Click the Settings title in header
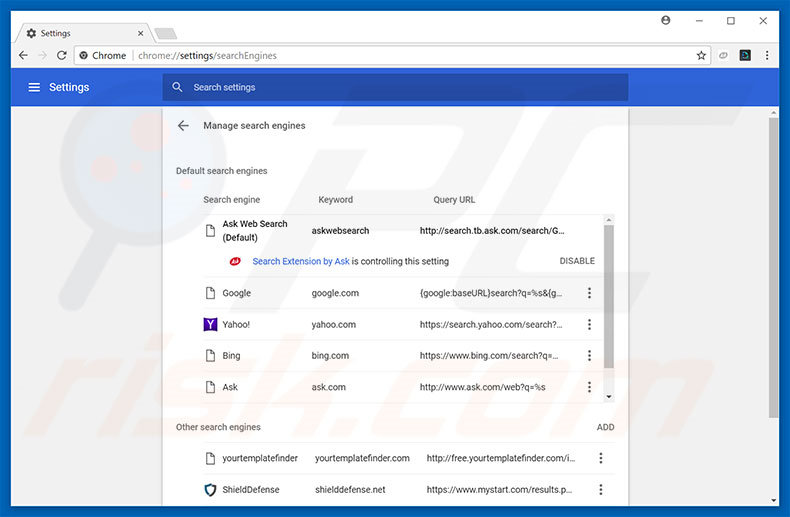Viewport: 790px width, 517px height. click(69, 87)
